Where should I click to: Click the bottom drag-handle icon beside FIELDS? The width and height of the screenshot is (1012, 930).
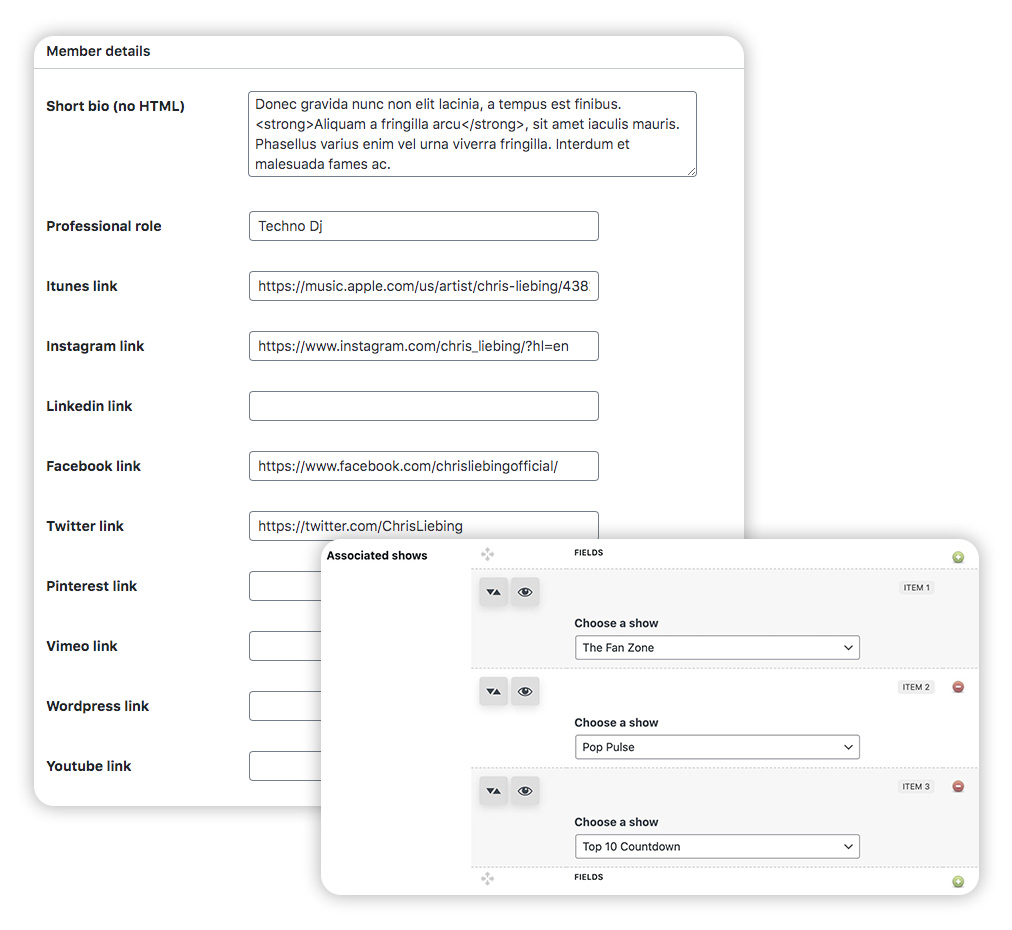[x=487, y=878]
